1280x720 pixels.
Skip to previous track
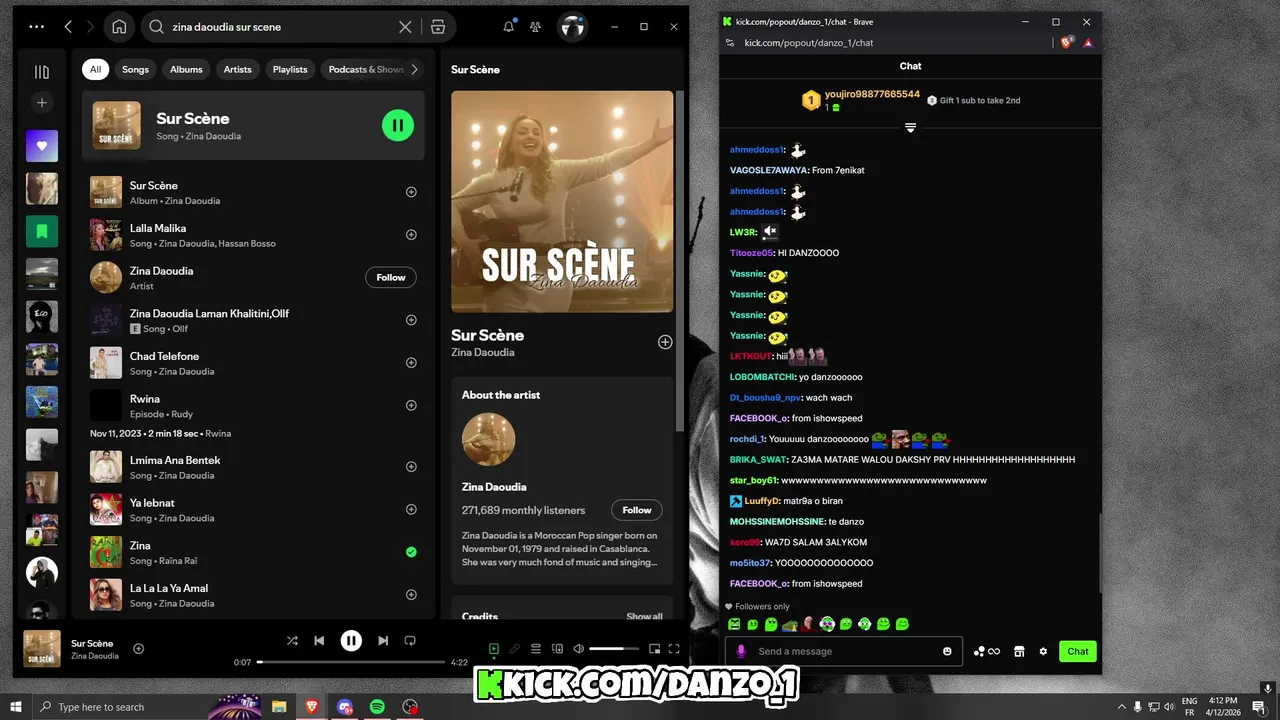coord(319,641)
